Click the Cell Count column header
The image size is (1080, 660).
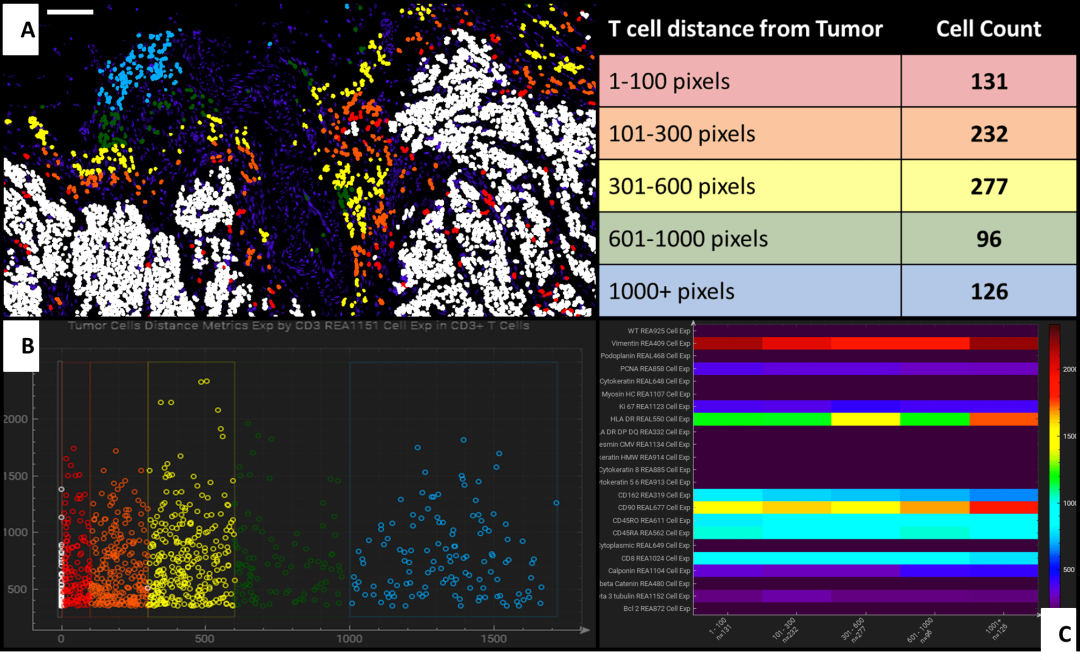988,29
